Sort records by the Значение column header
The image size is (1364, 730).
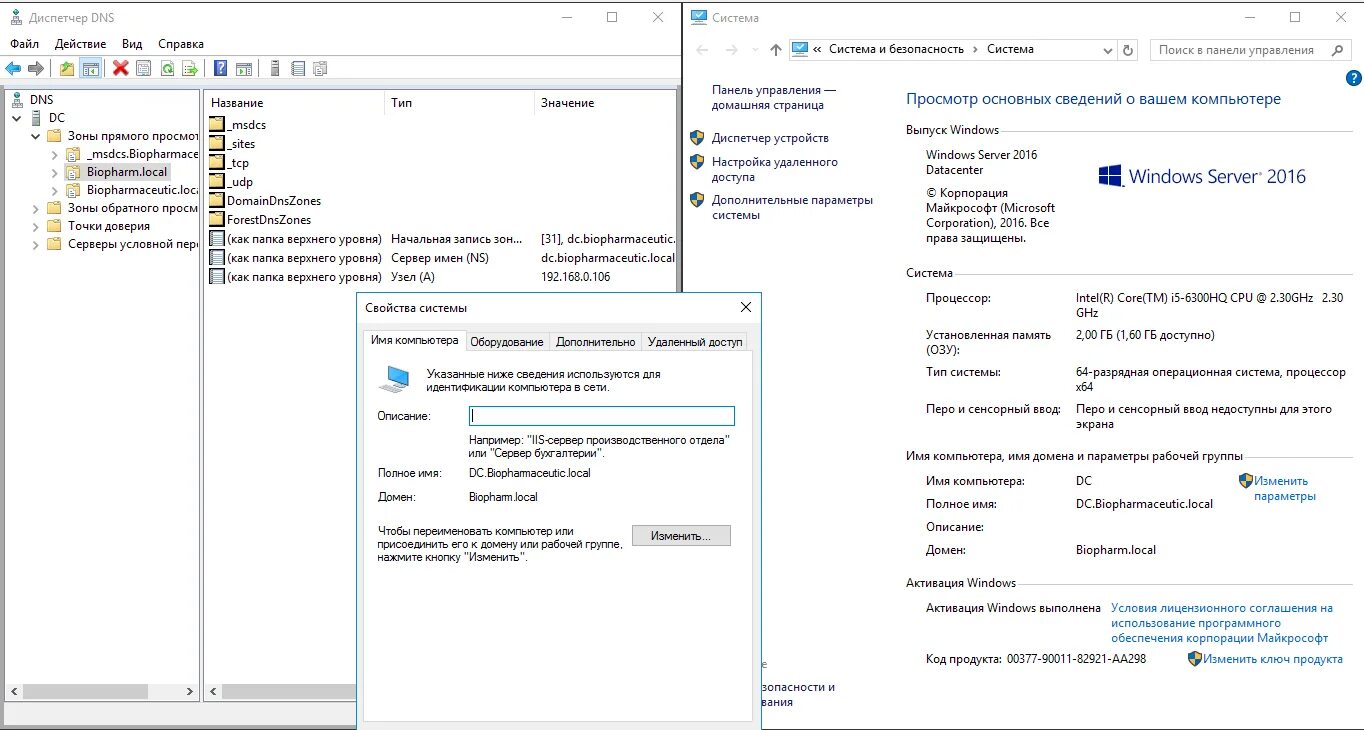pyautogui.click(x=605, y=103)
